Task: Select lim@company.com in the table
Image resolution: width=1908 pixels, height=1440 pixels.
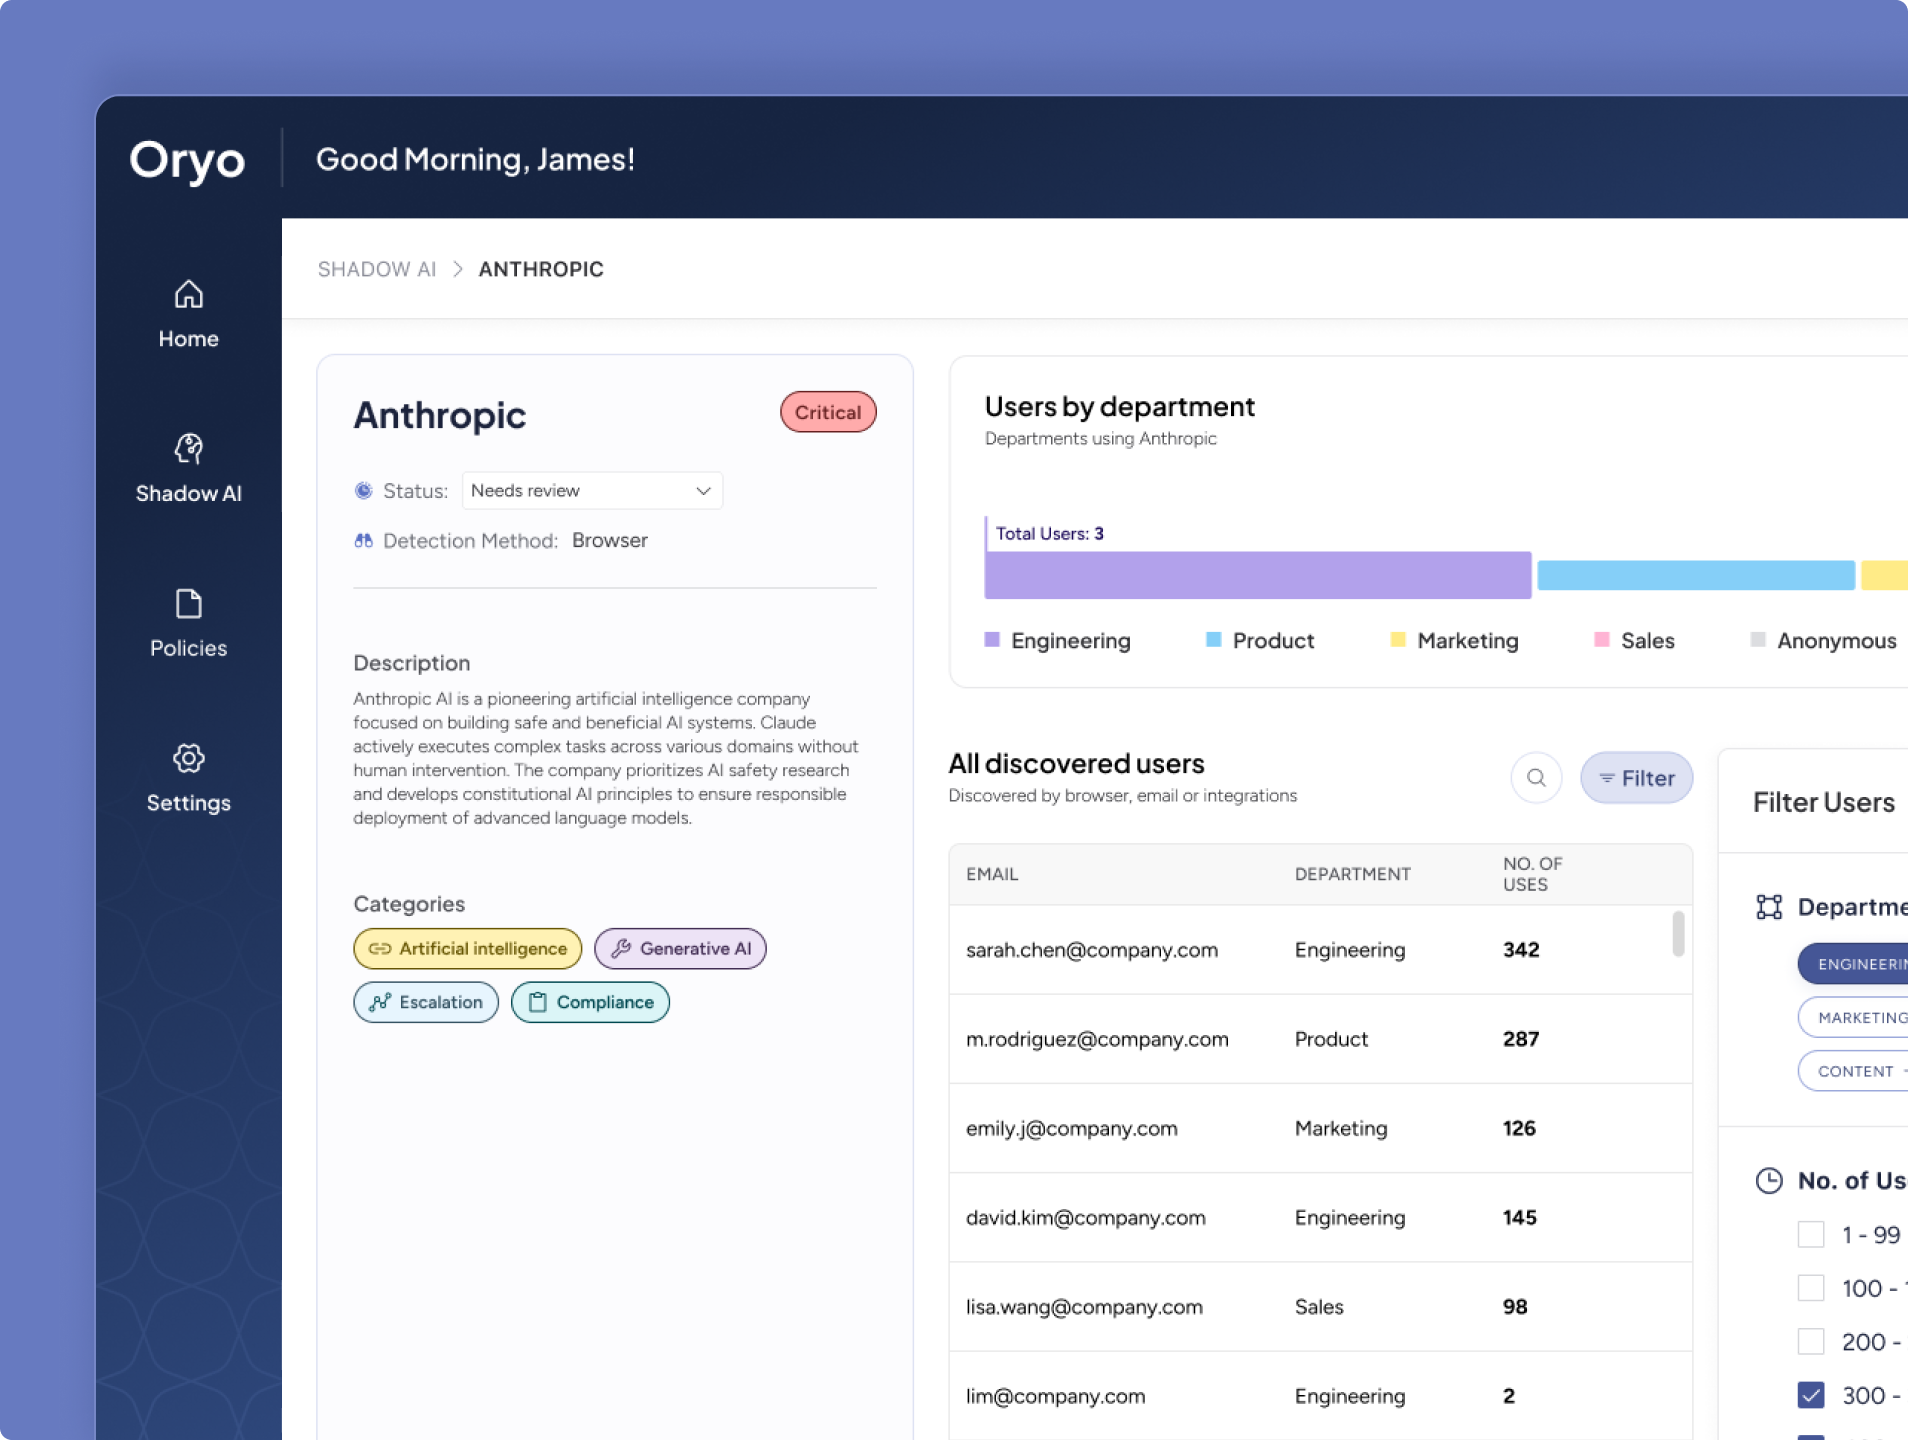Action: [1056, 1396]
